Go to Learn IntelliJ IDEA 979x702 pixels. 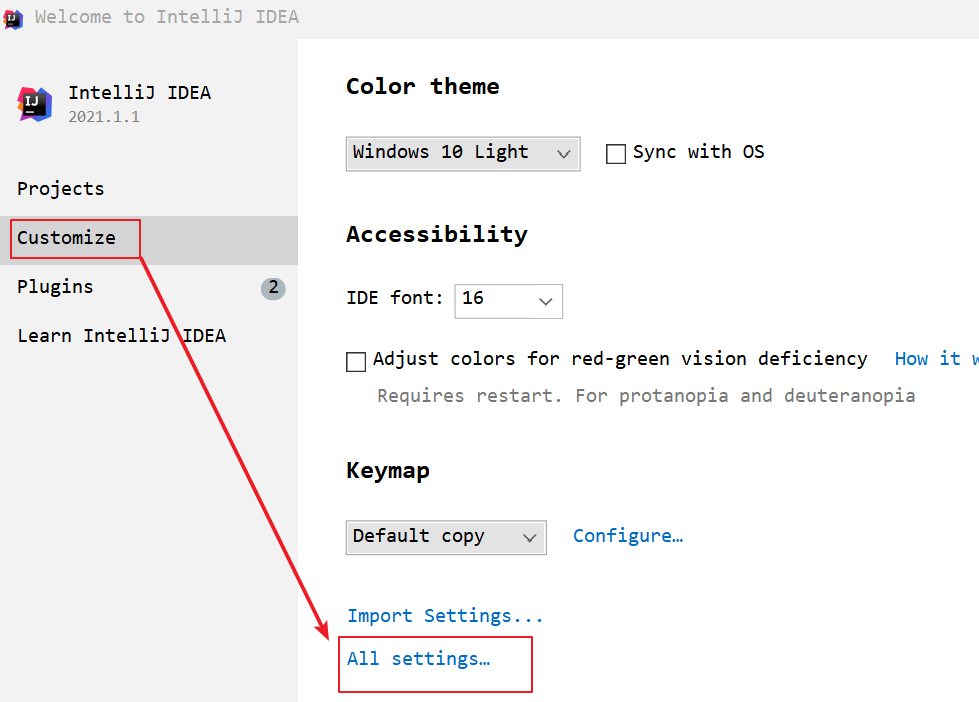point(121,336)
